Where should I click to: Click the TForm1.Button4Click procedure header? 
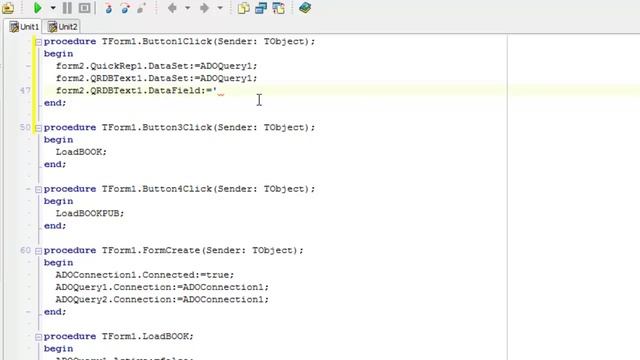[x=180, y=189]
